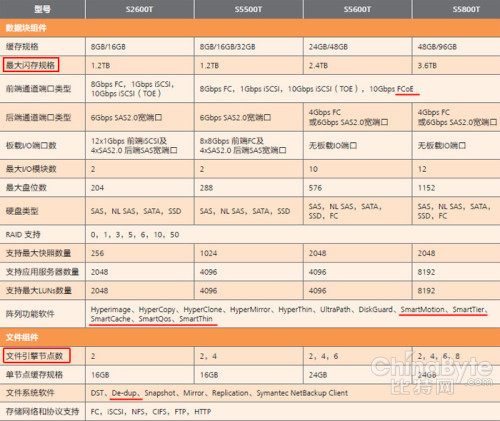The height and width of the screenshot is (421, 500).
Task: Select the 24GB/48GB cache value
Action: coord(328,47)
